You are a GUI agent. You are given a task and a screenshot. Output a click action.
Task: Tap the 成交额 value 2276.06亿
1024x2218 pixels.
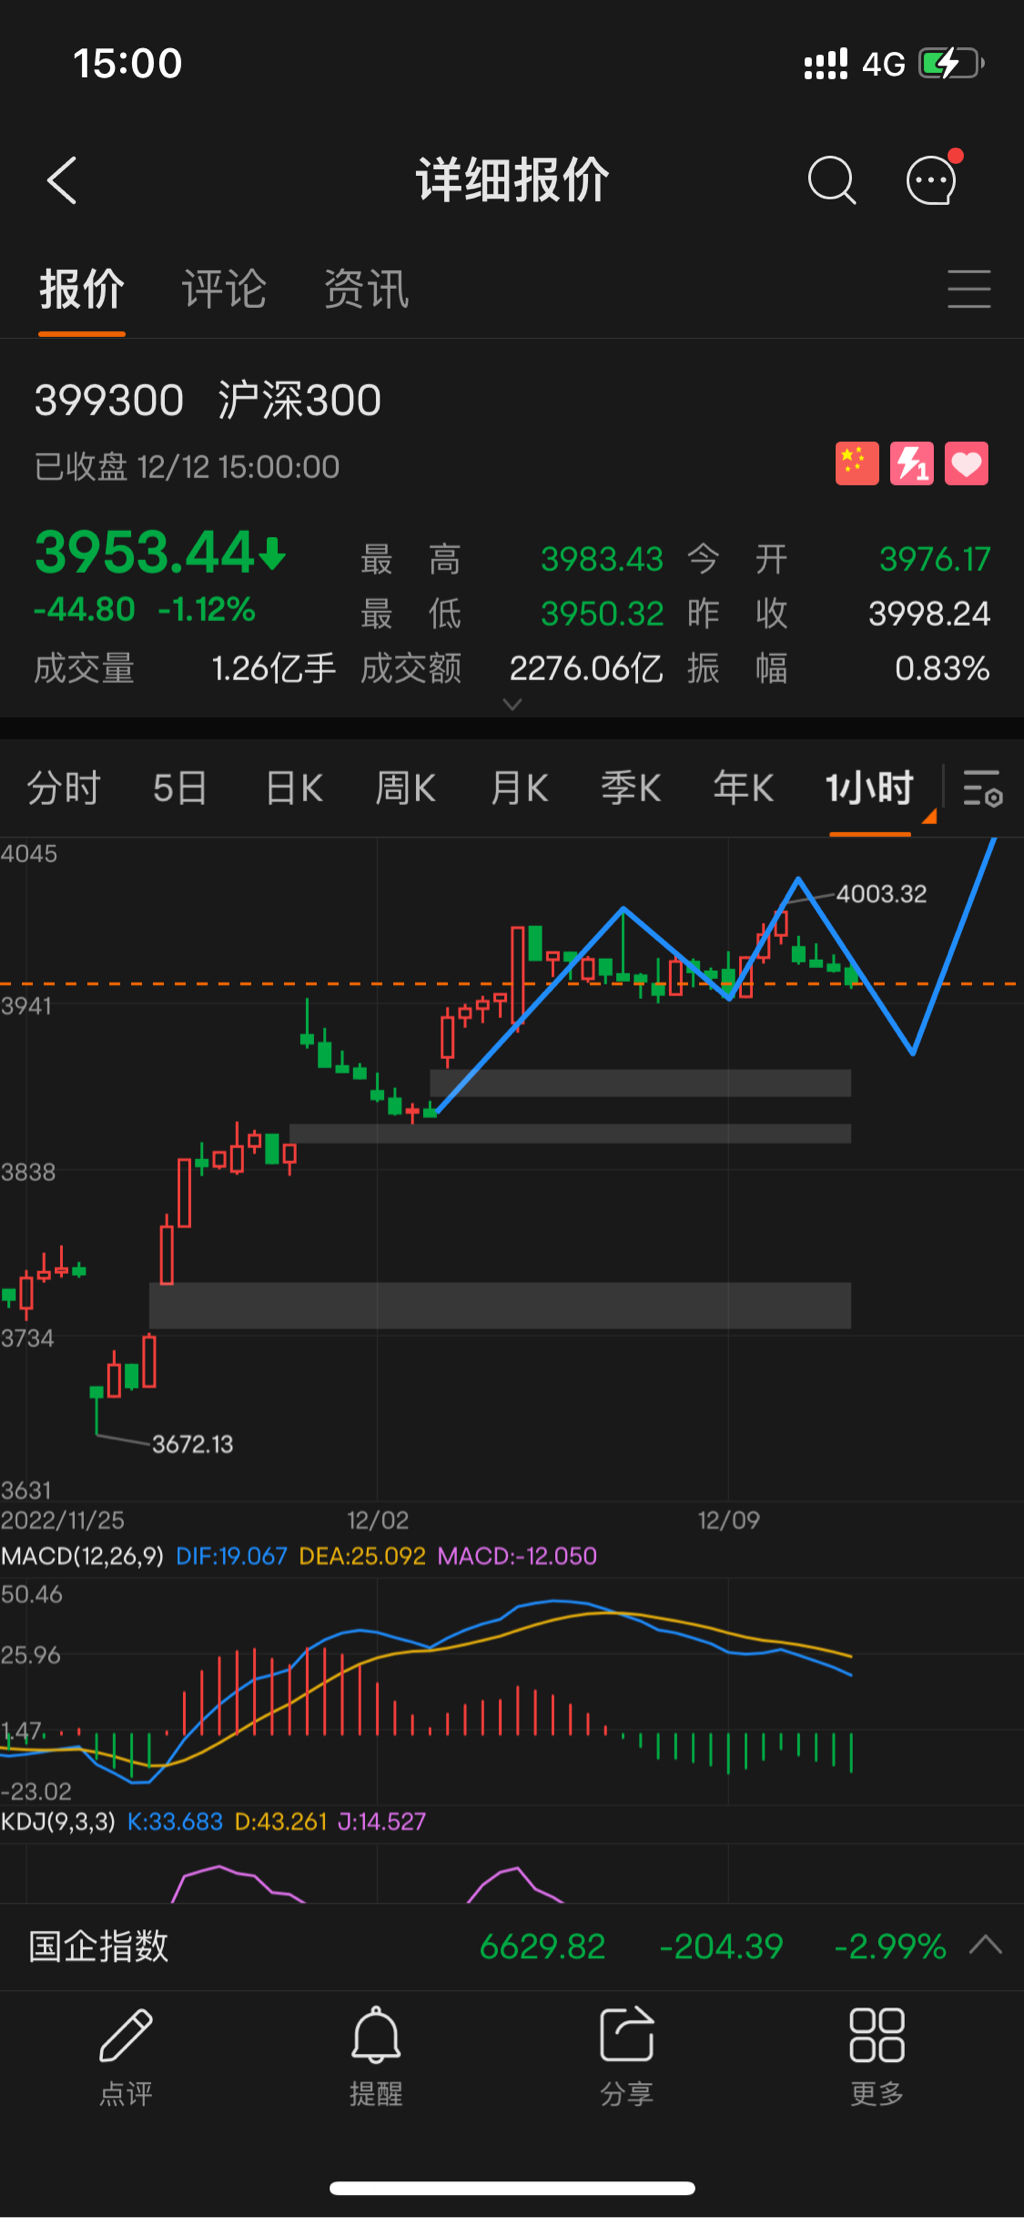tap(586, 668)
